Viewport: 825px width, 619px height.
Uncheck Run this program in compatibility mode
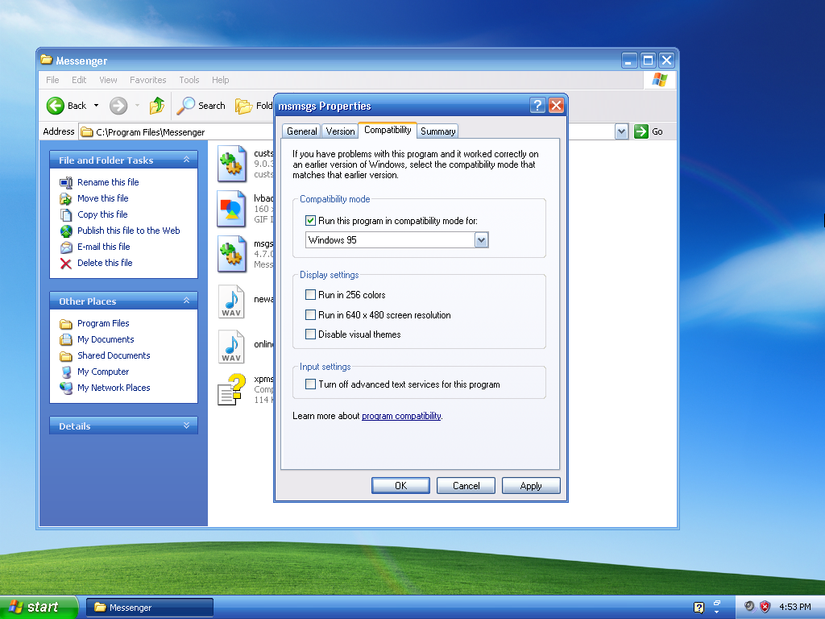pyautogui.click(x=310, y=220)
